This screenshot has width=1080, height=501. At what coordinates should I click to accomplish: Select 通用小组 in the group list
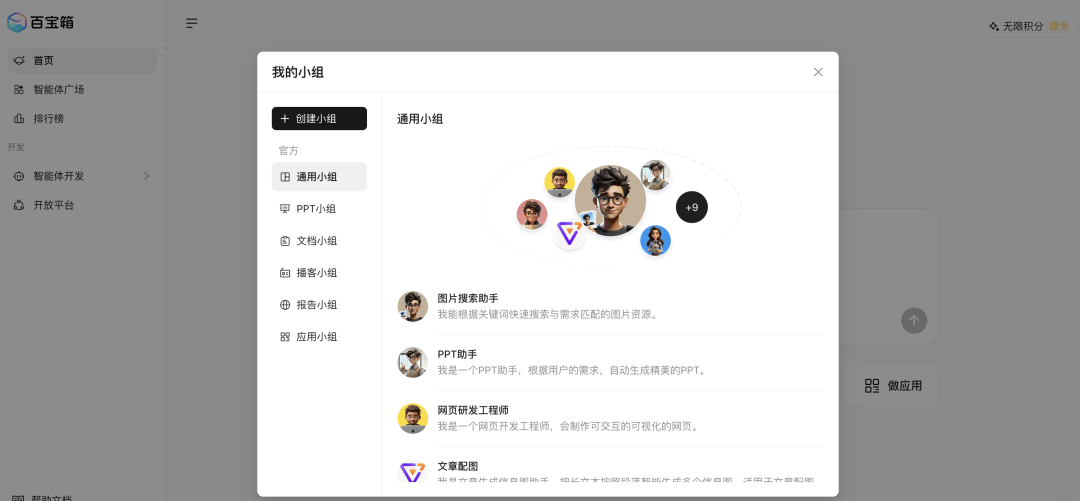coord(319,176)
